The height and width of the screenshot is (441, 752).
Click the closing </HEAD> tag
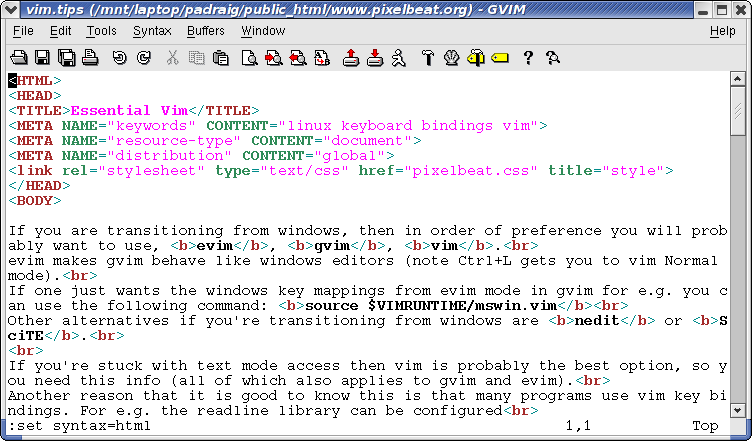pos(39,186)
